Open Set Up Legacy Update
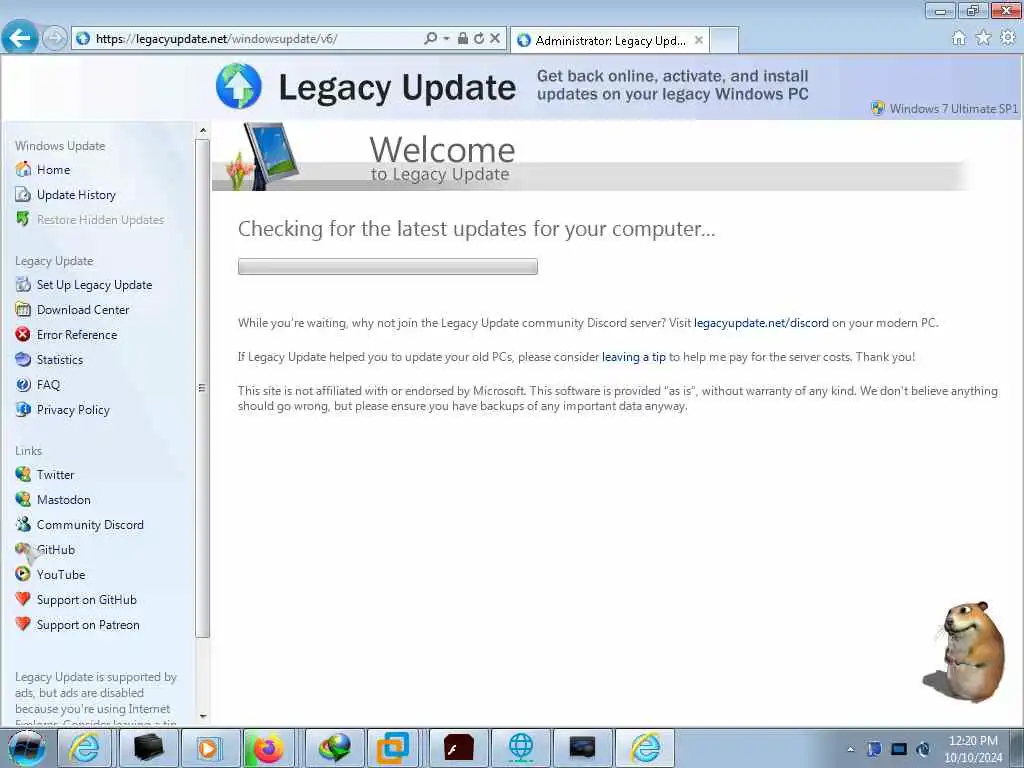The height and width of the screenshot is (768, 1024). point(94,285)
